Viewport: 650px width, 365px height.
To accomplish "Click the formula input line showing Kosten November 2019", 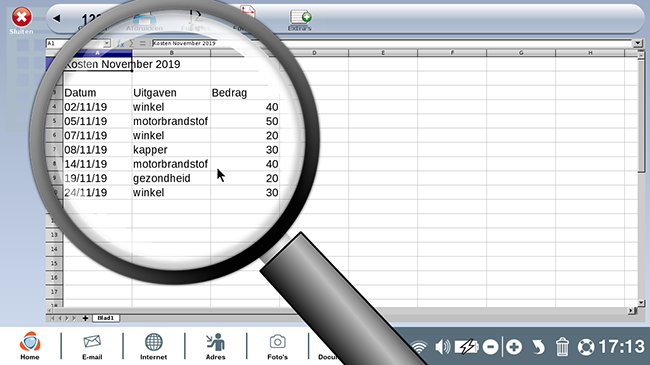I will [x=392, y=43].
